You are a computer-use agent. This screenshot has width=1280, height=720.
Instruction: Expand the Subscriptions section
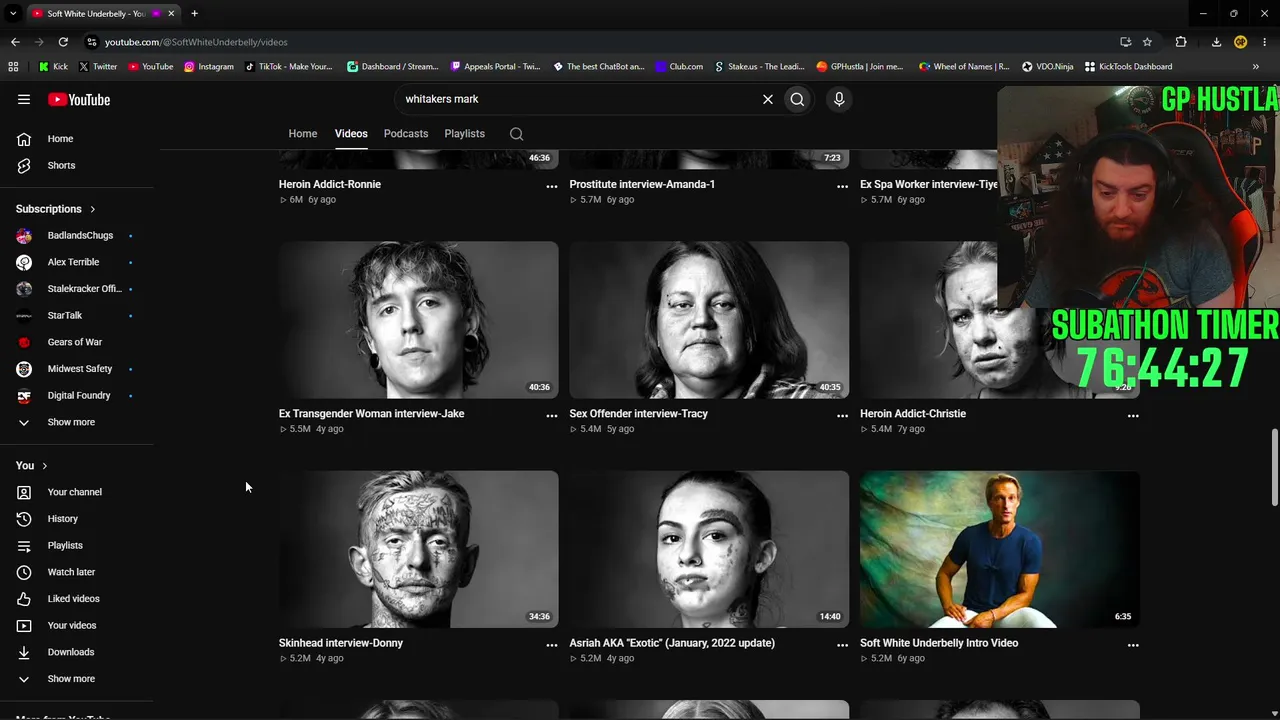point(56,209)
